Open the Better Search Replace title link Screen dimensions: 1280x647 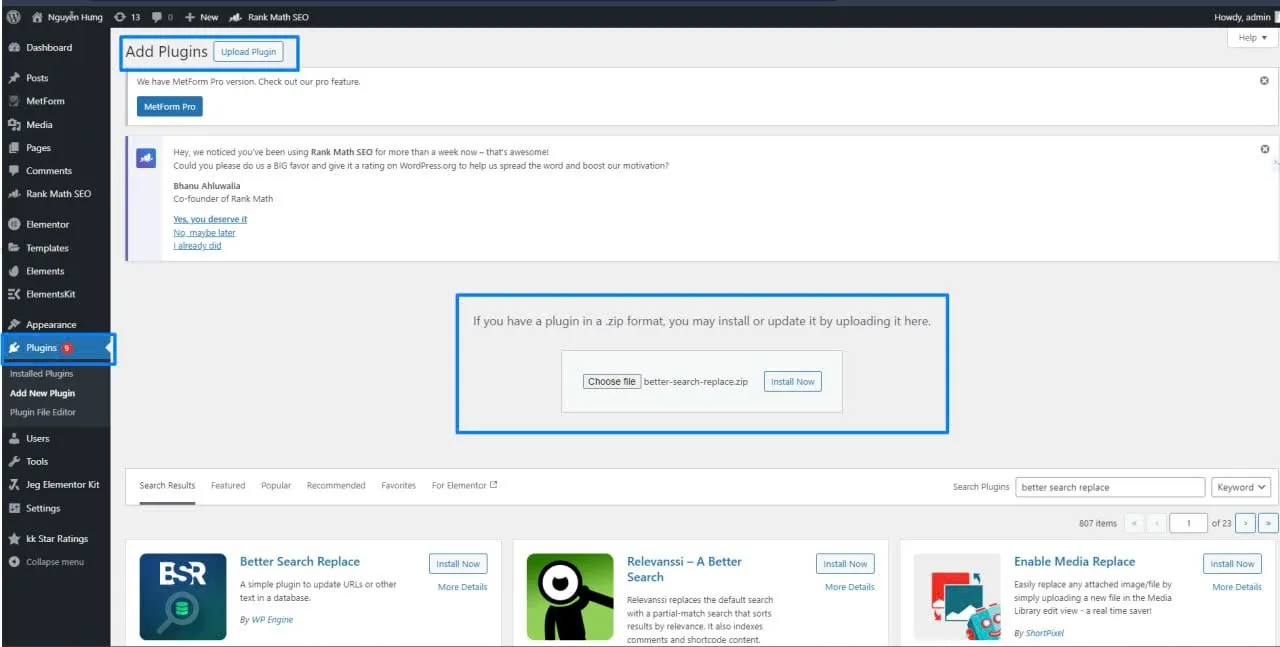click(x=300, y=562)
